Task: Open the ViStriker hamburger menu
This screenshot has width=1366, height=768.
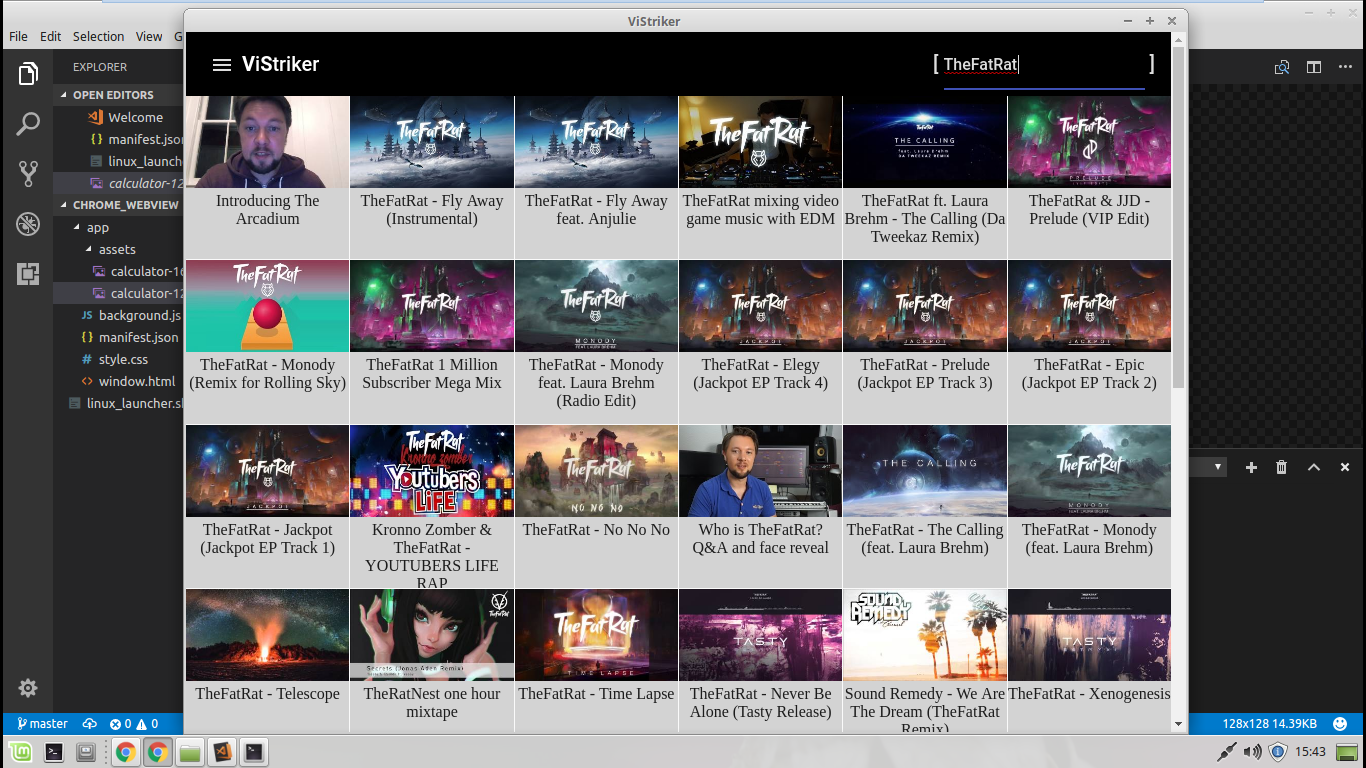Action: point(222,65)
